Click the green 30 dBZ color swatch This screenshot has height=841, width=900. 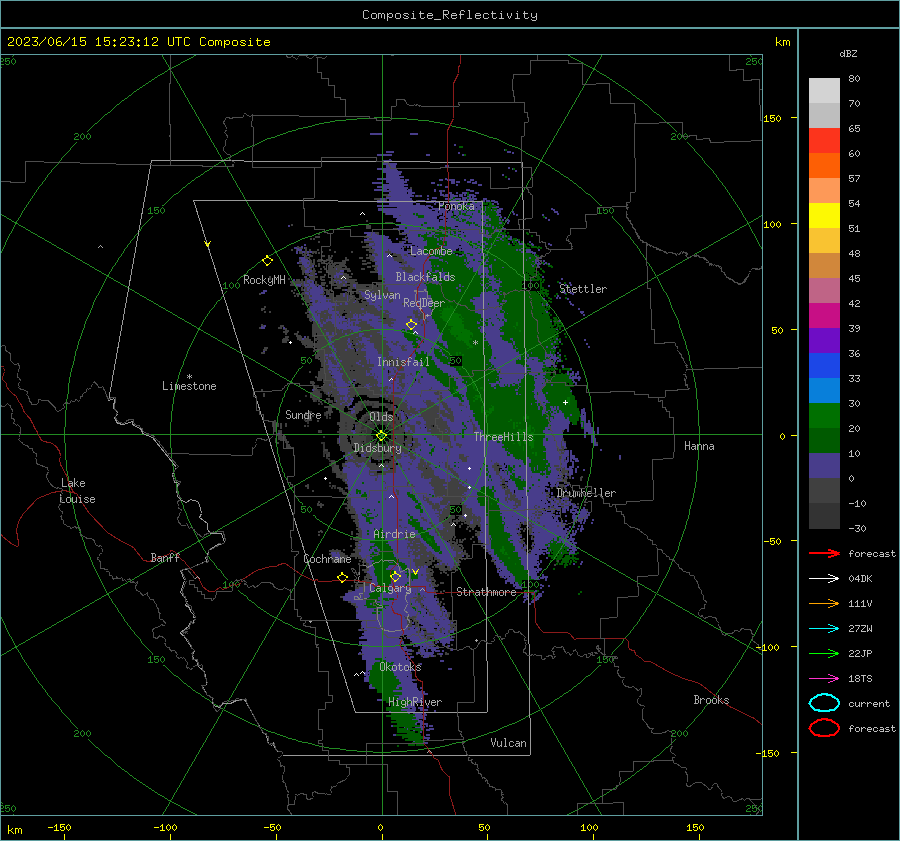coord(824,415)
